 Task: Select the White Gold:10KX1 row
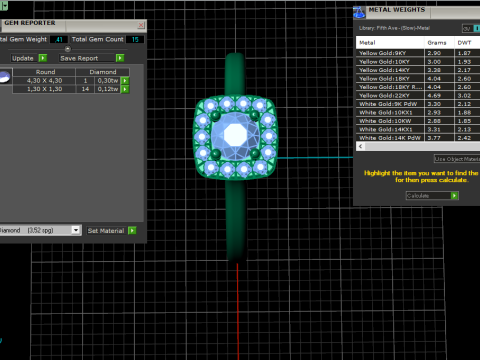tap(418, 113)
